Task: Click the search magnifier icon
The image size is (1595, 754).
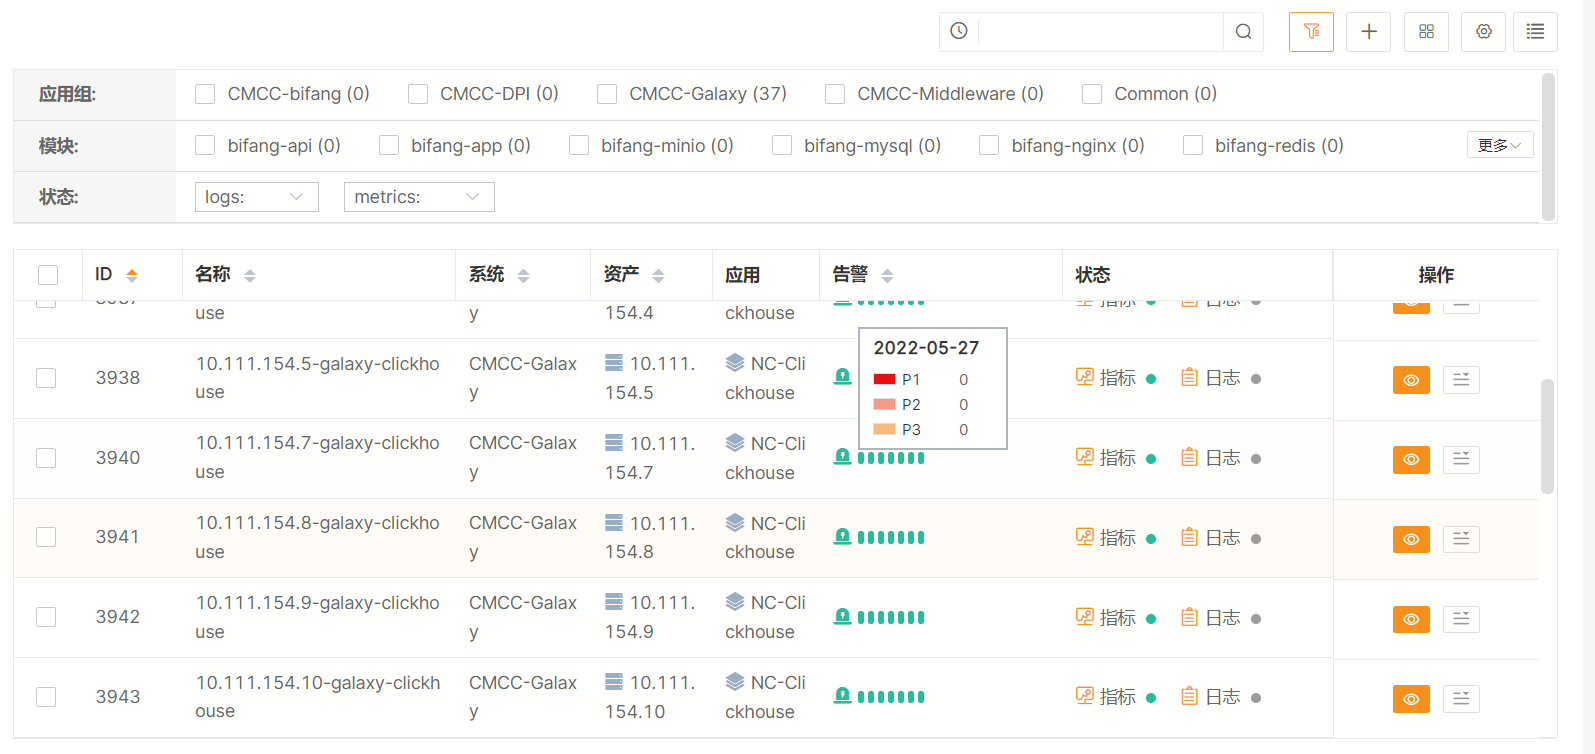Action: coord(1243,32)
